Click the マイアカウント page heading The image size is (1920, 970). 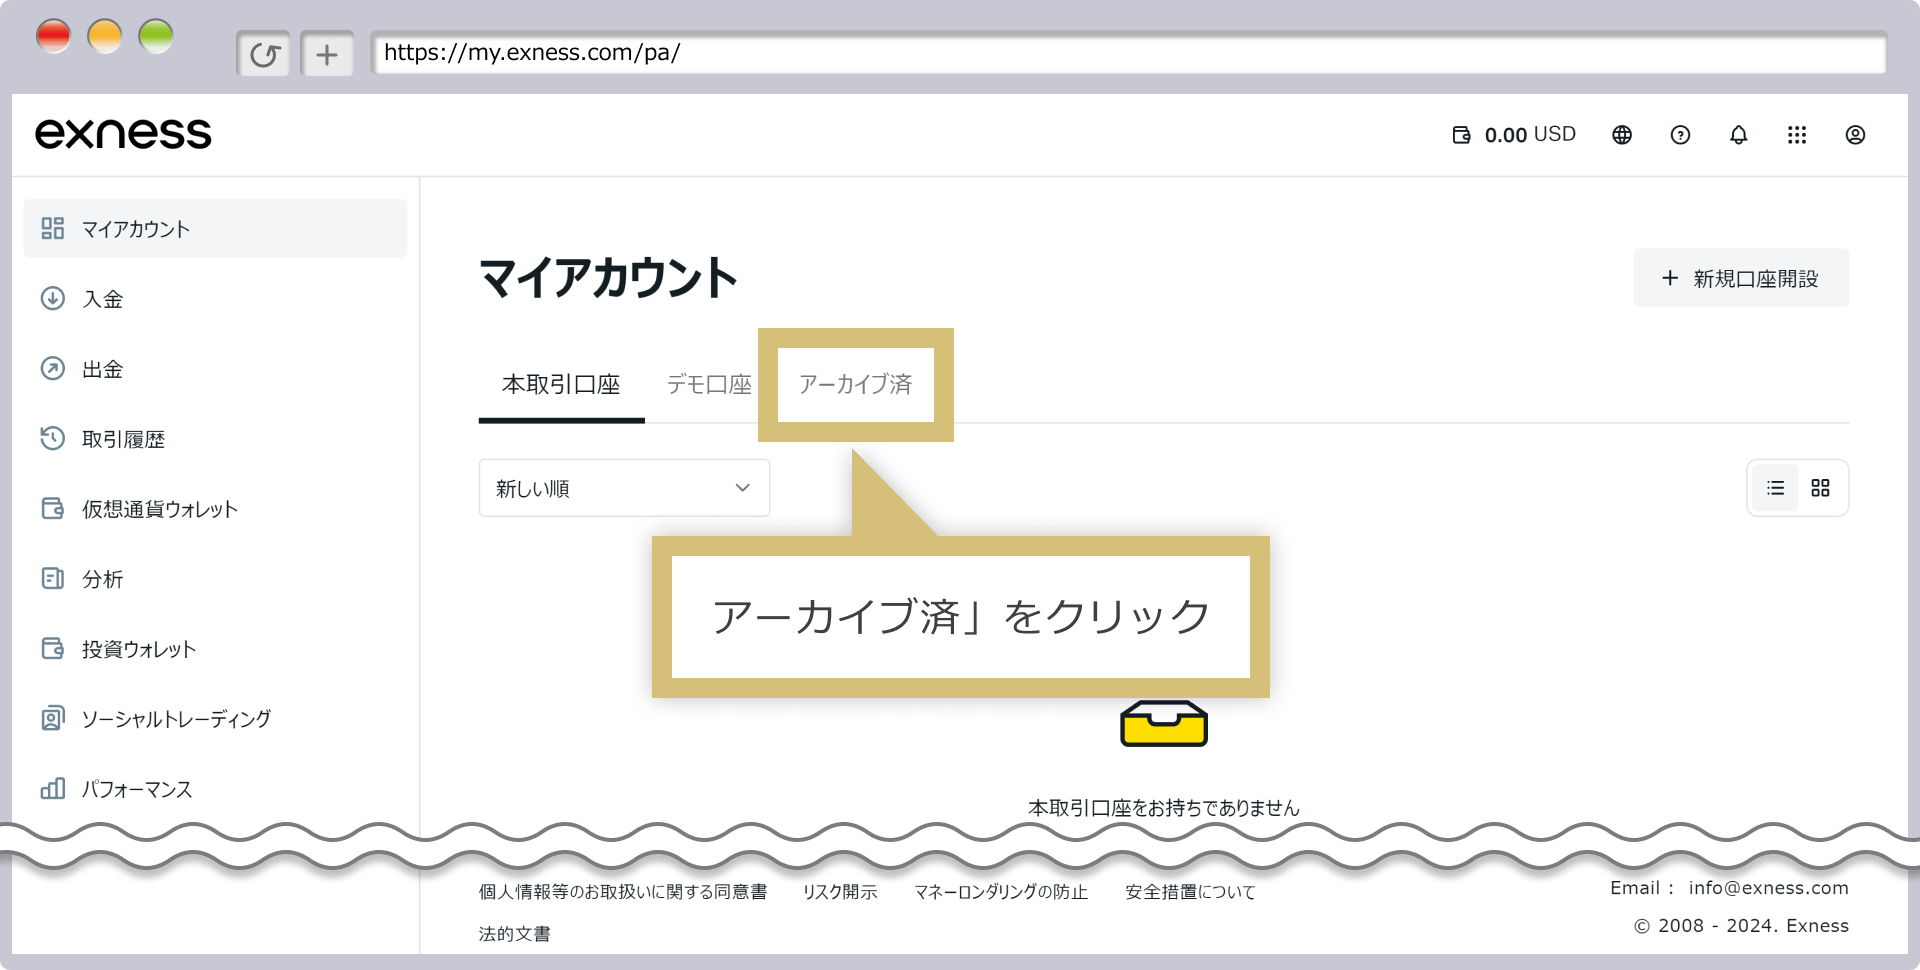pos(608,278)
